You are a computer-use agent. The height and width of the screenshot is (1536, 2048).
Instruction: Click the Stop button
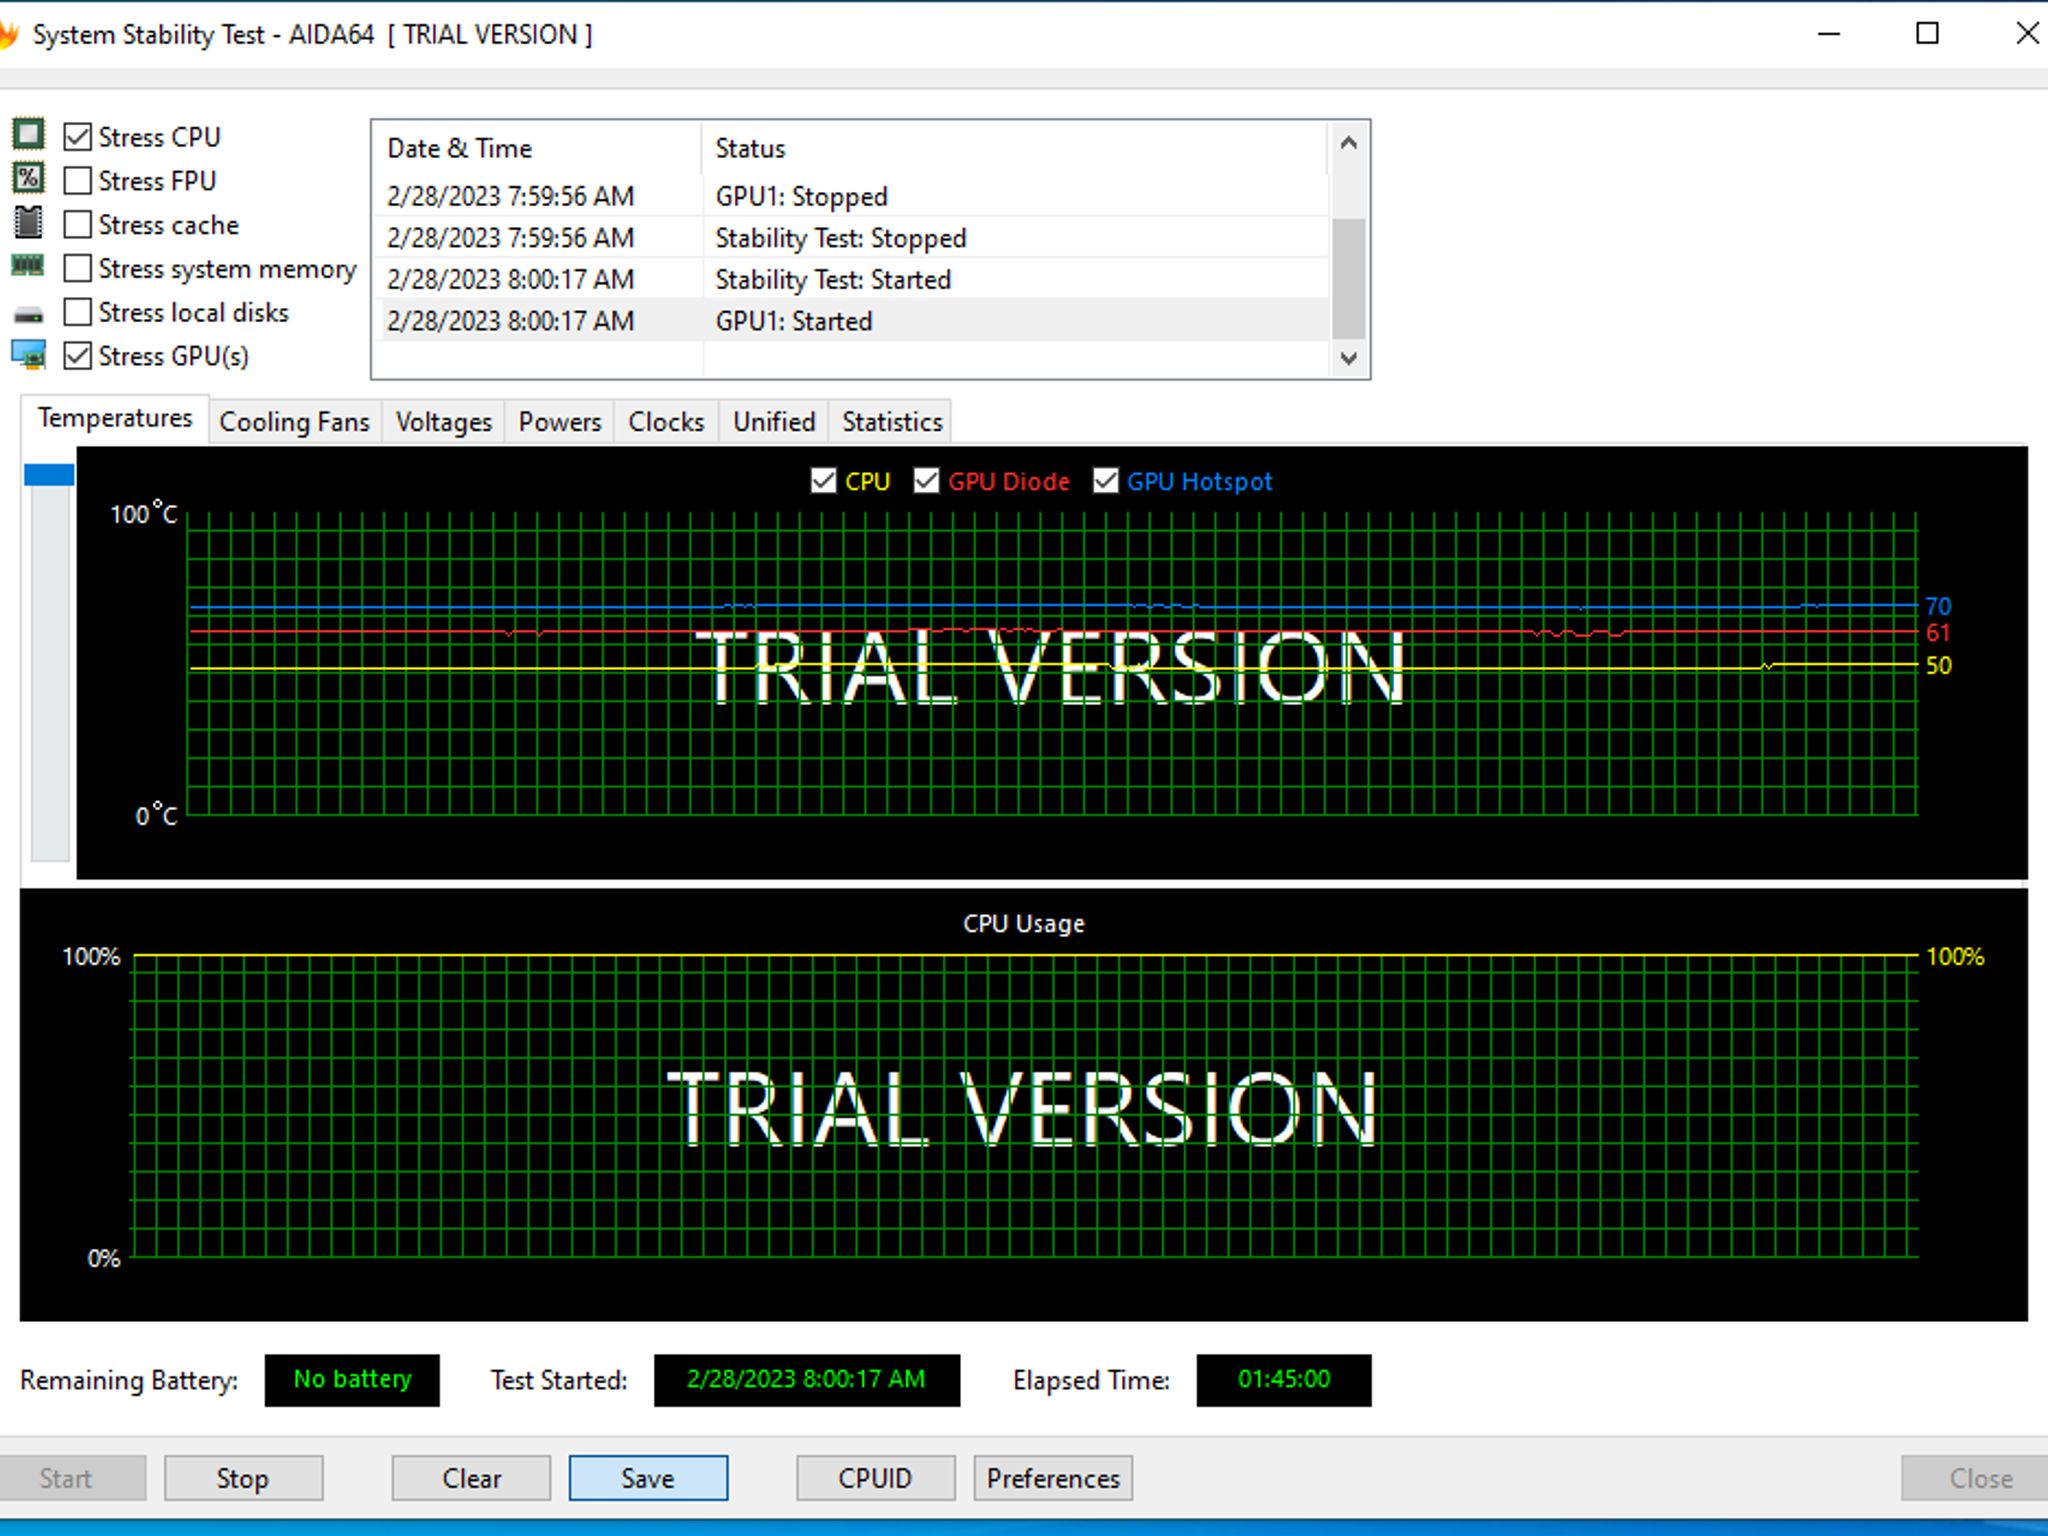click(x=243, y=1478)
